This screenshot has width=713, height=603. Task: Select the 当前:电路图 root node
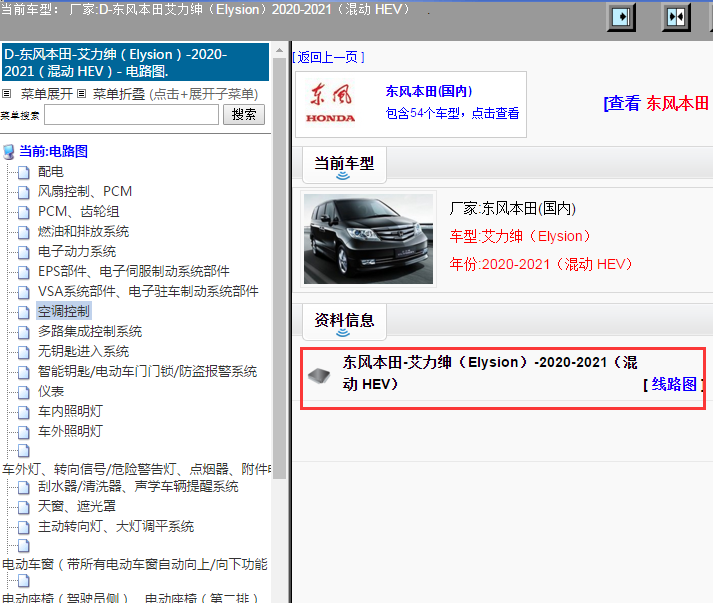(53, 151)
